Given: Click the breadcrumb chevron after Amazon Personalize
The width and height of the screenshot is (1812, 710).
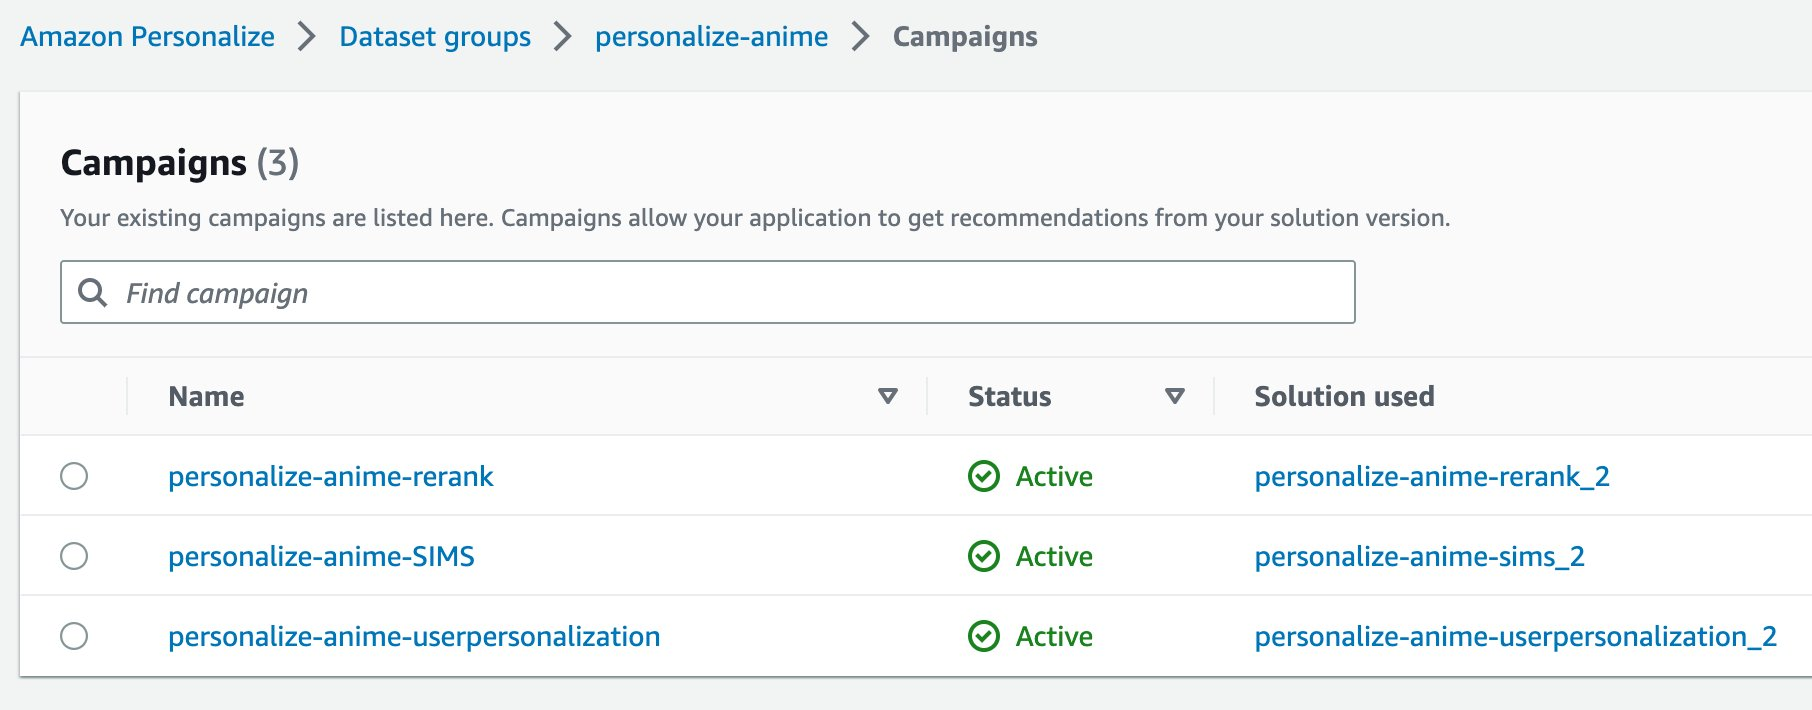Looking at the screenshot, I should tap(307, 37).
